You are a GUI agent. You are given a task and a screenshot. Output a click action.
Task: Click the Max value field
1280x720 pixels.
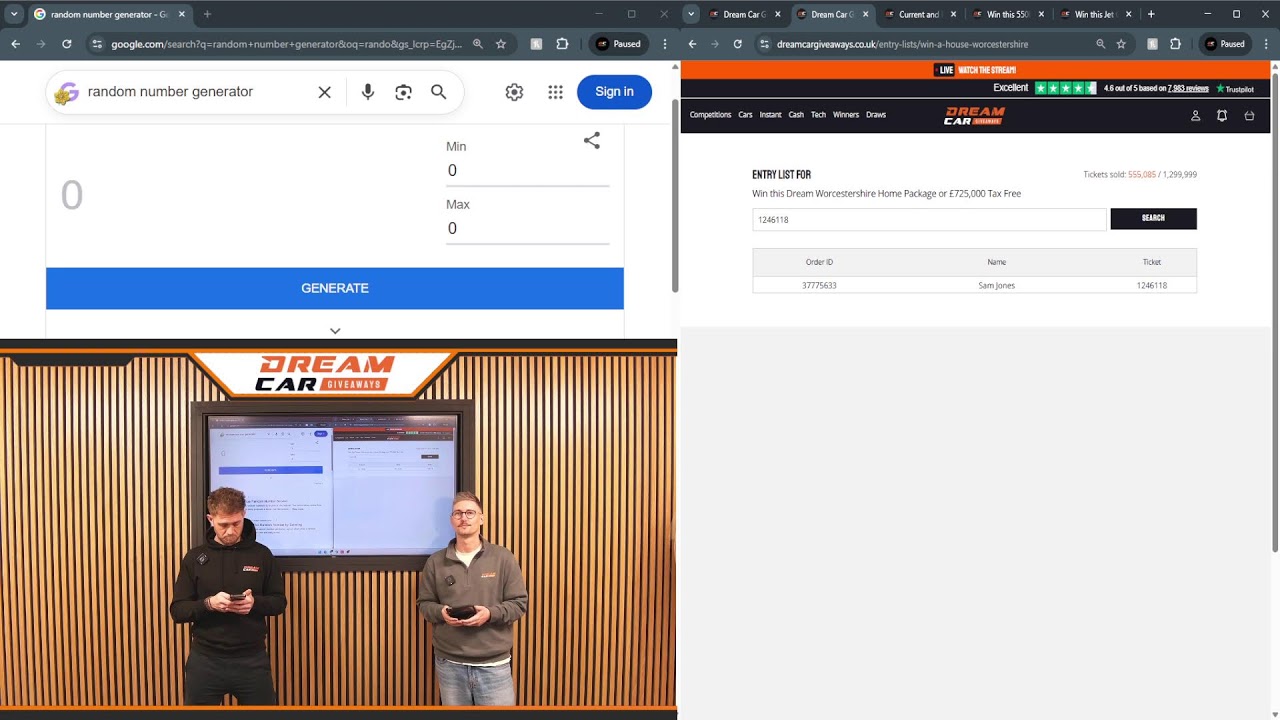(x=527, y=229)
